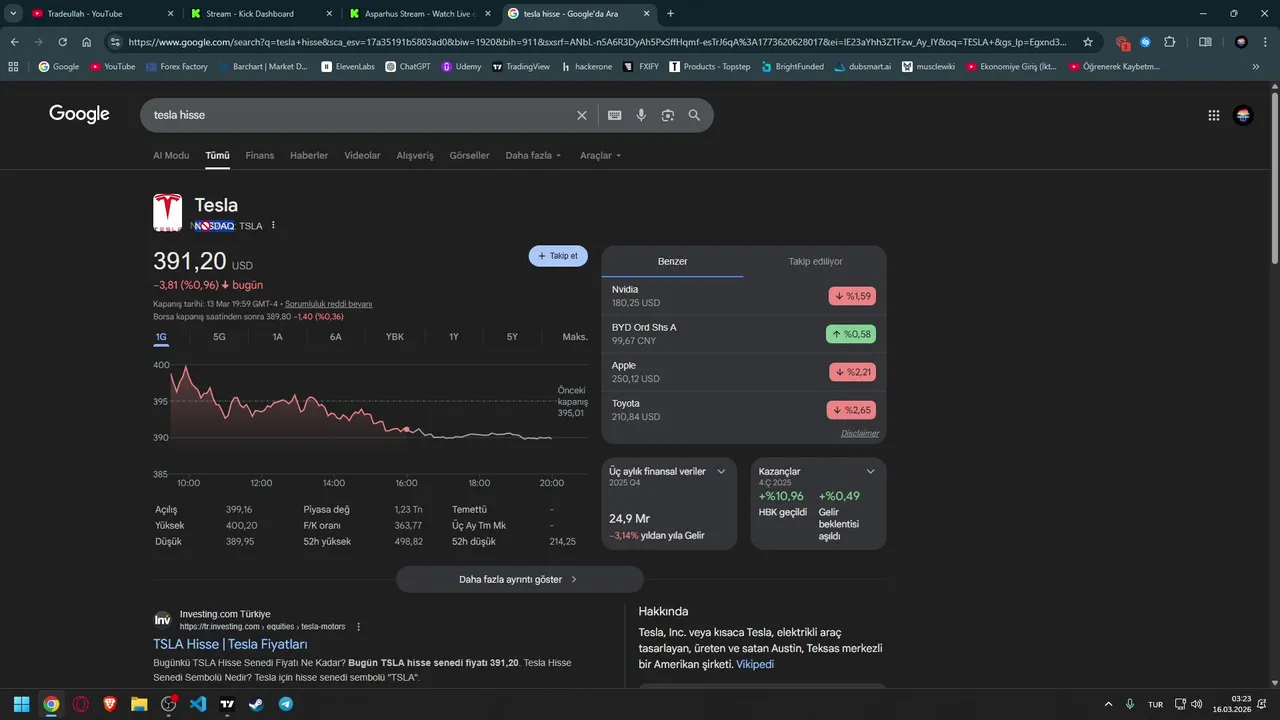The height and width of the screenshot is (720, 1280).
Task: Select the Videolar search tab
Action: tap(362, 156)
